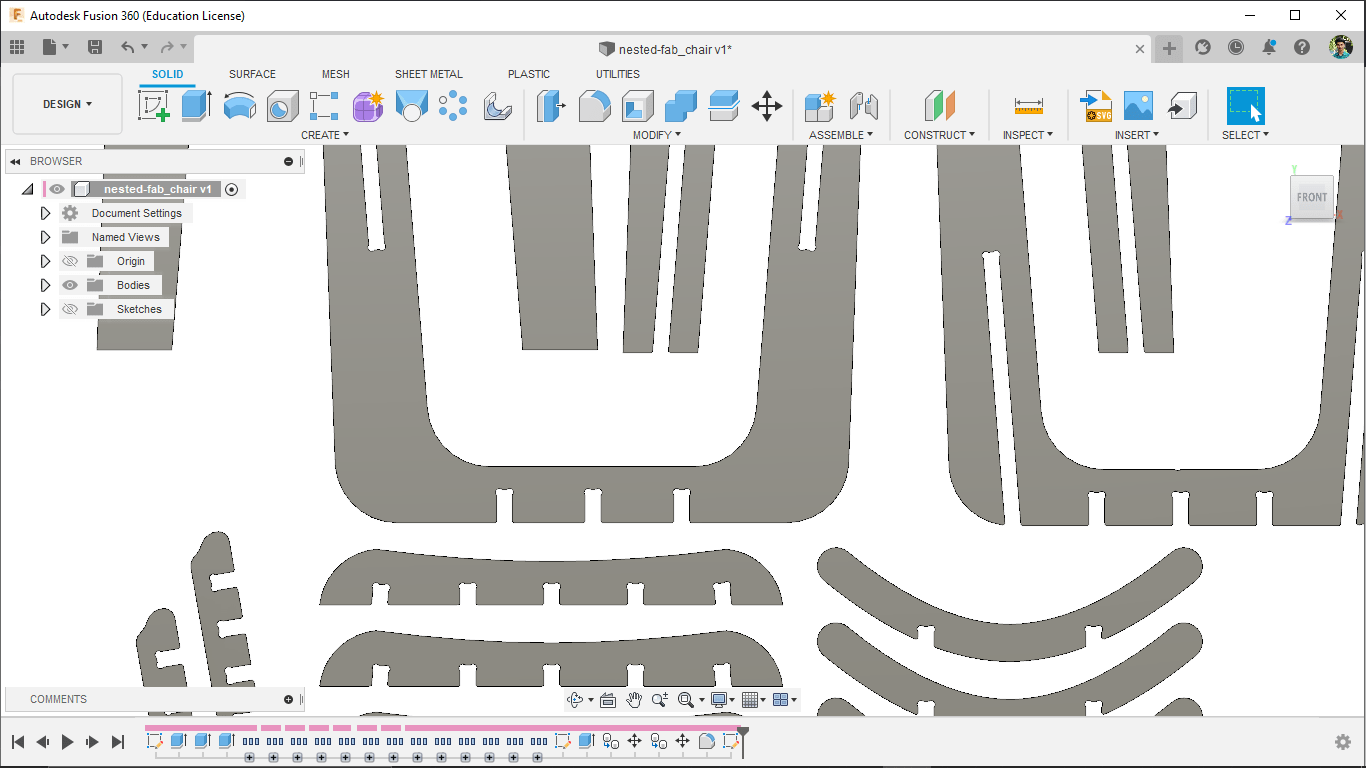The image size is (1366, 768).
Task: Select the Circular Pattern tool
Action: coord(453,105)
